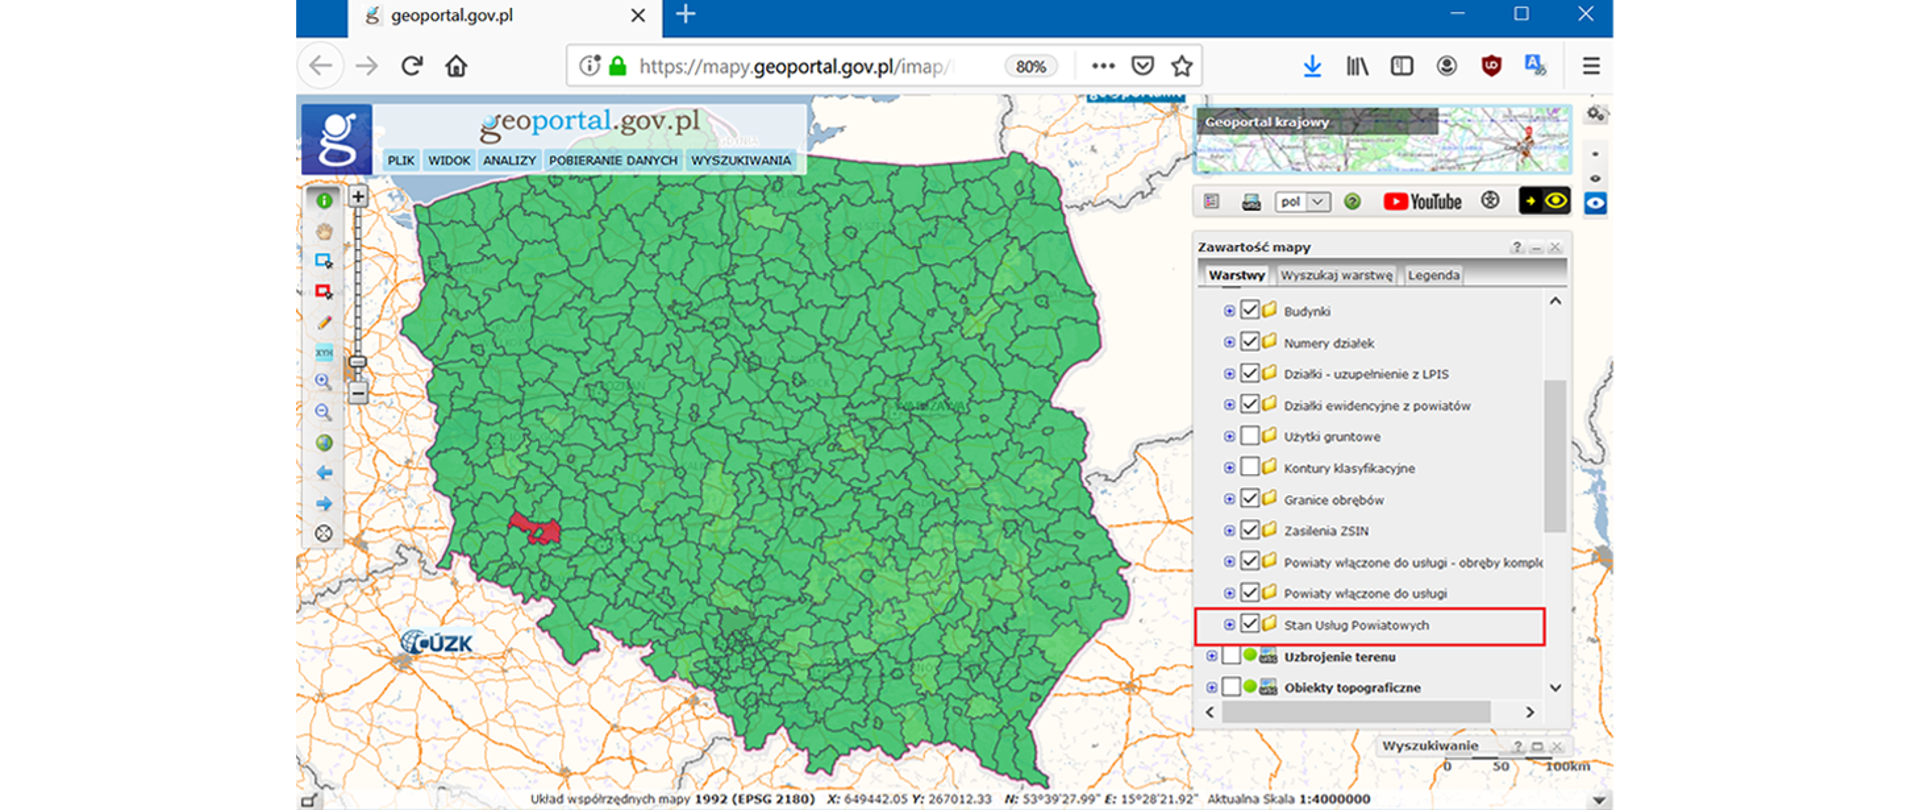Expand the Granice obrębów tree node
This screenshot has height=810, width=1920.
click(1229, 499)
